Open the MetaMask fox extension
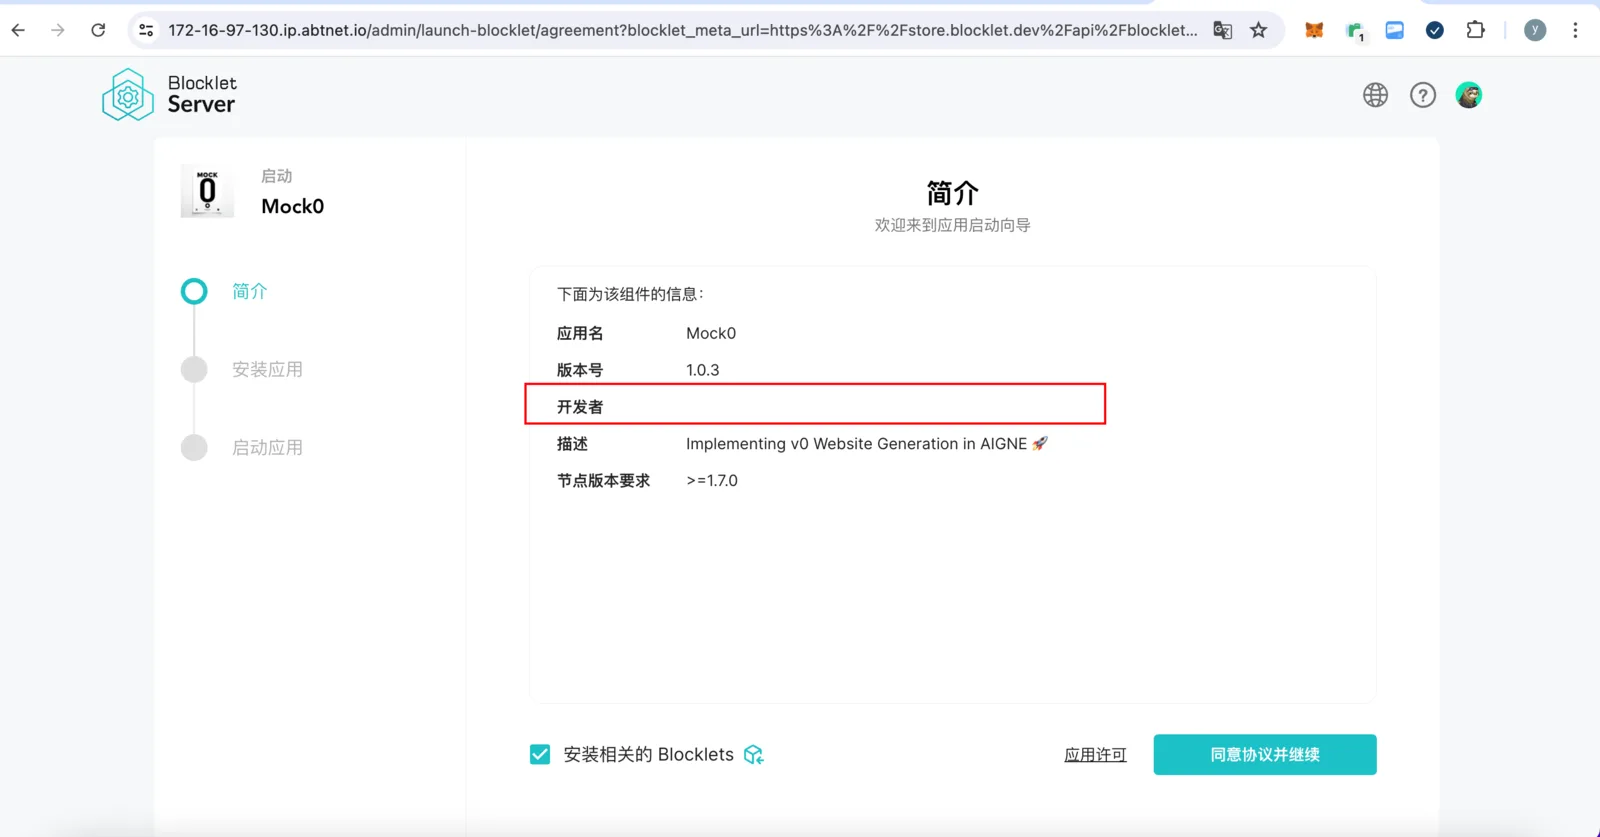Image resolution: width=1600 pixels, height=837 pixels. [x=1314, y=30]
